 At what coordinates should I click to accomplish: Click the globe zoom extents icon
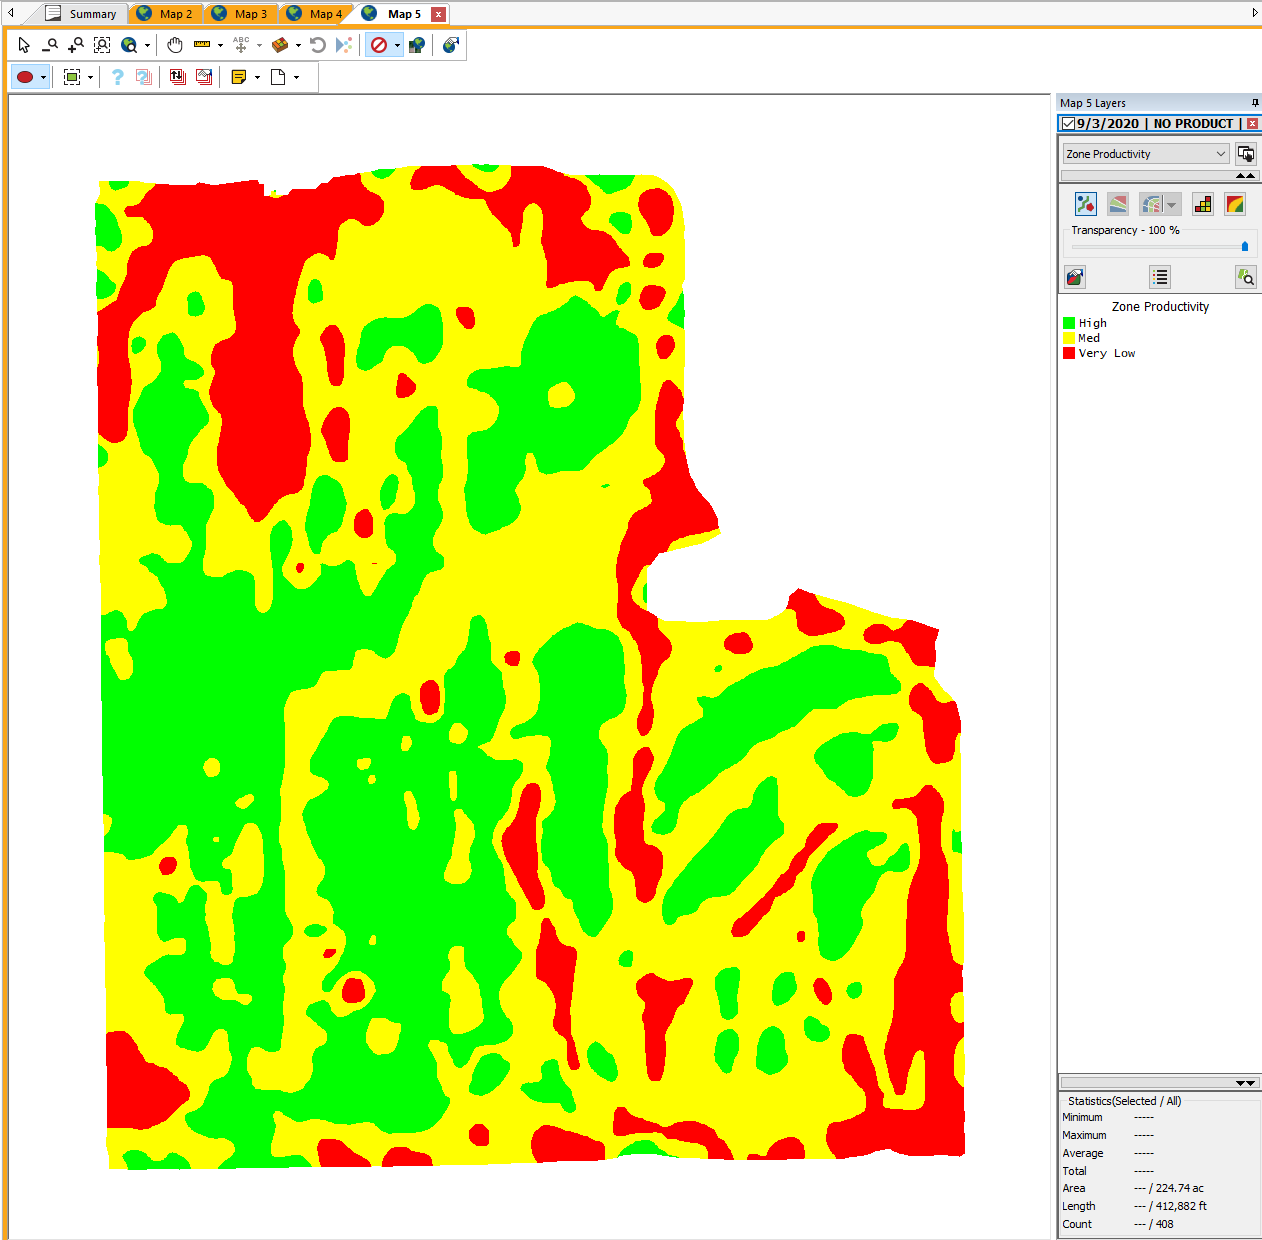coord(129,45)
